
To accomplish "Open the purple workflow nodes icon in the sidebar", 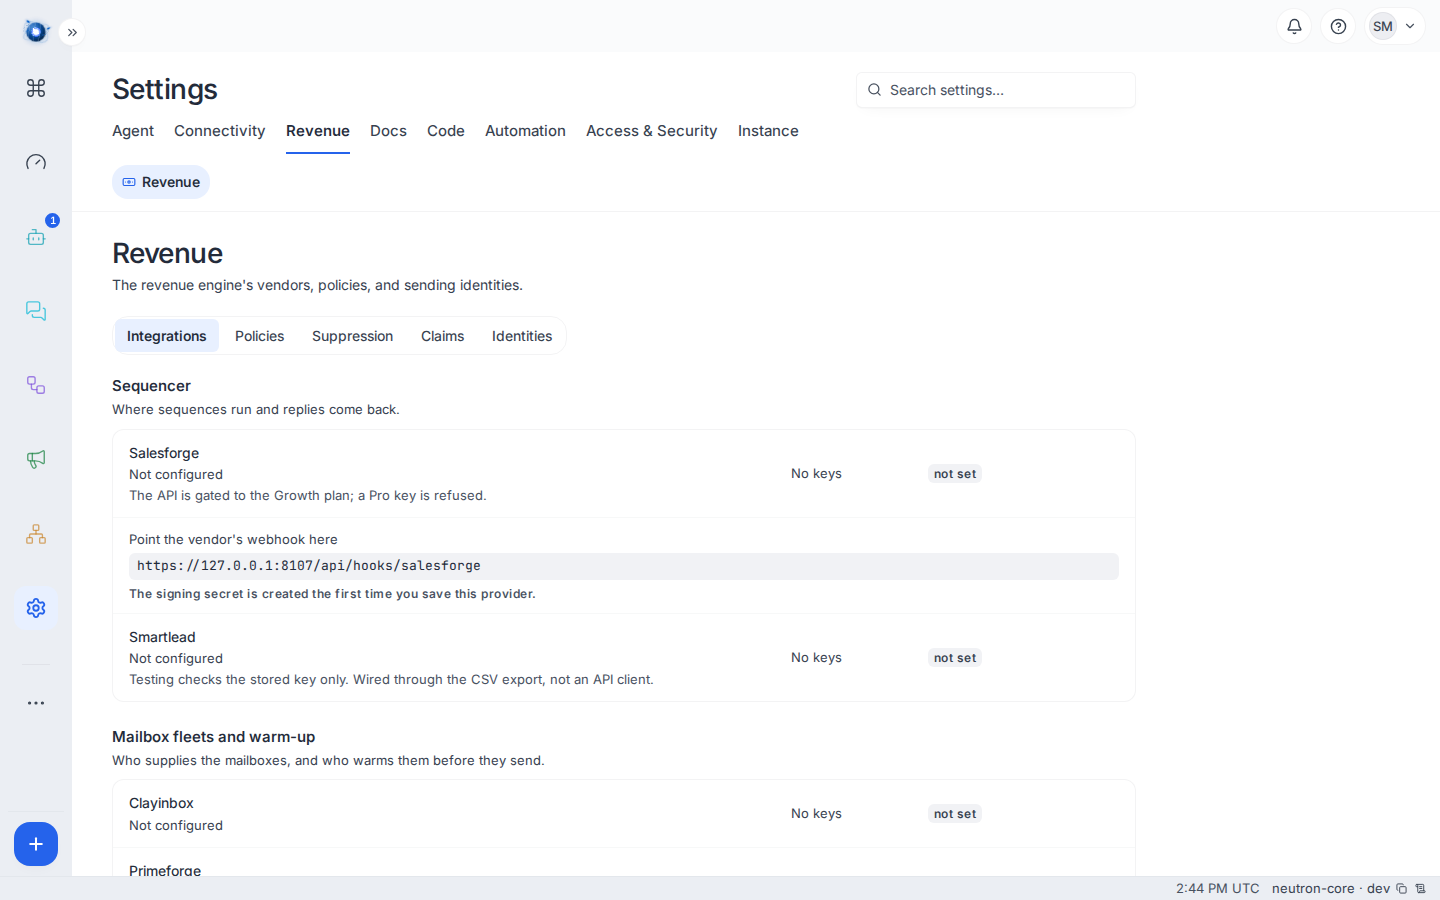I will click(36, 385).
